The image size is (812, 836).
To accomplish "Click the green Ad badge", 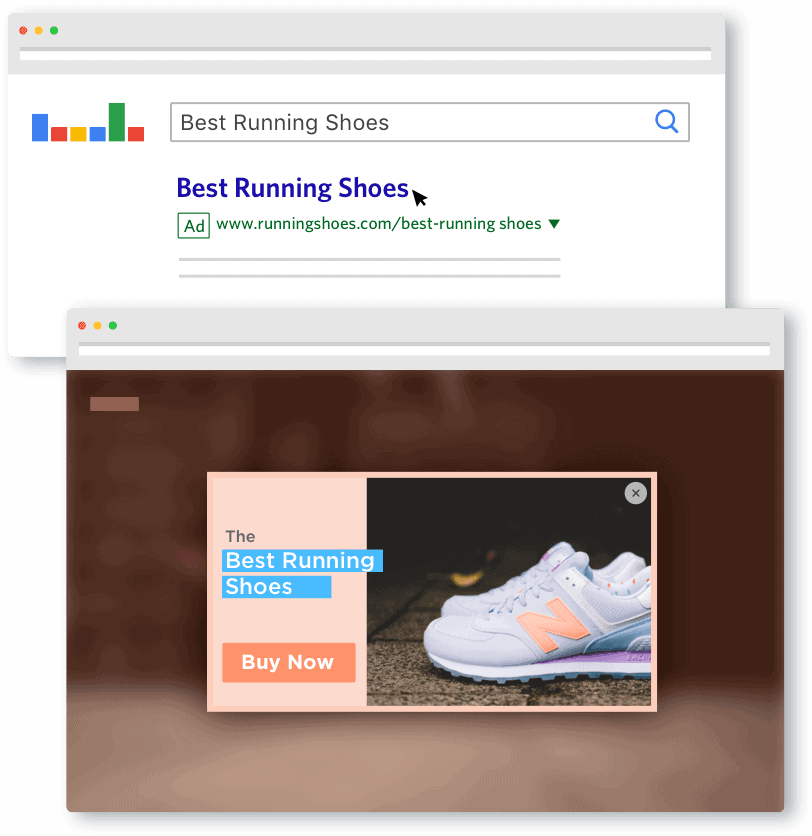I will [194, 226].
